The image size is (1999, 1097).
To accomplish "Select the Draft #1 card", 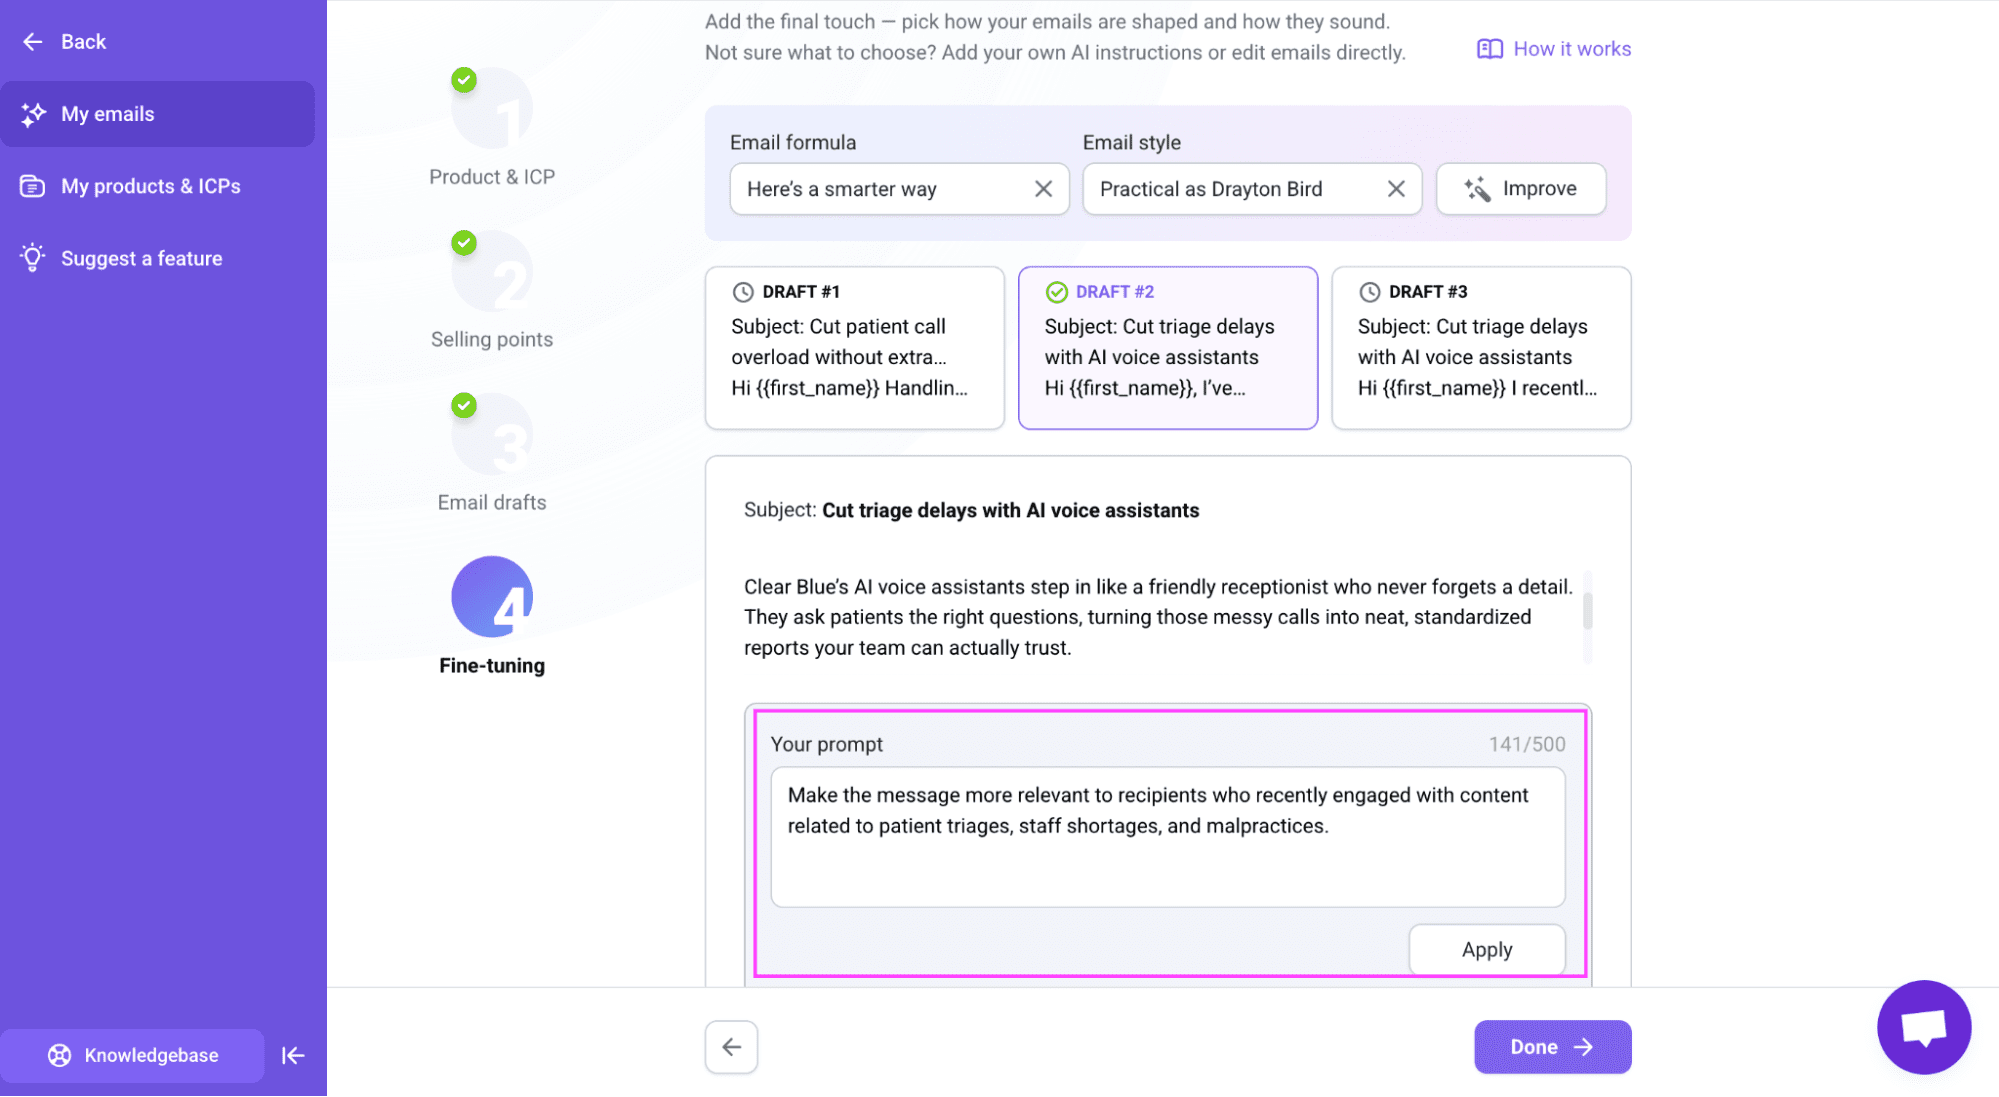I will pyautogui.click(x=855, y=348).
